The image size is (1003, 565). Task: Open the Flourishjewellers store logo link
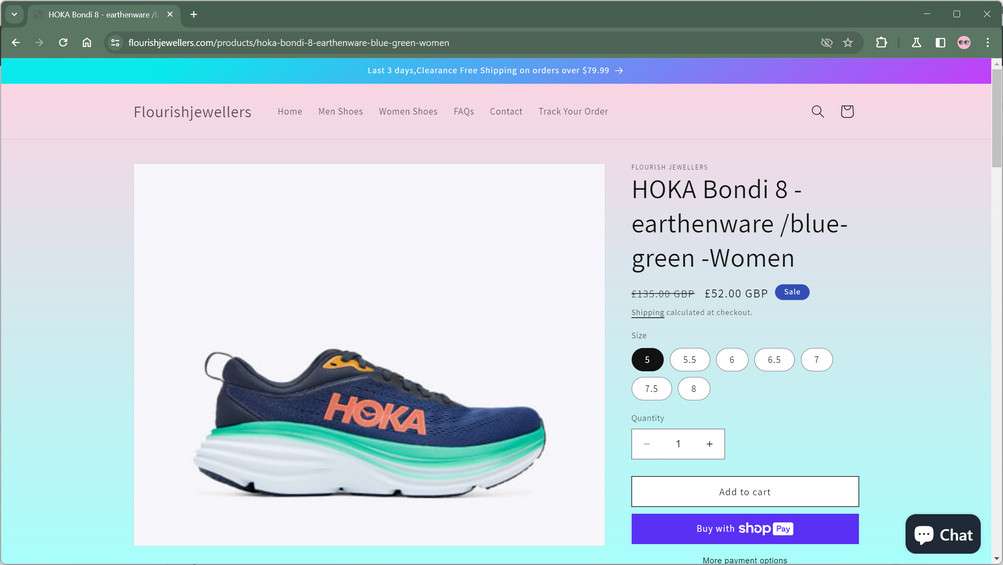coord(193,111)
